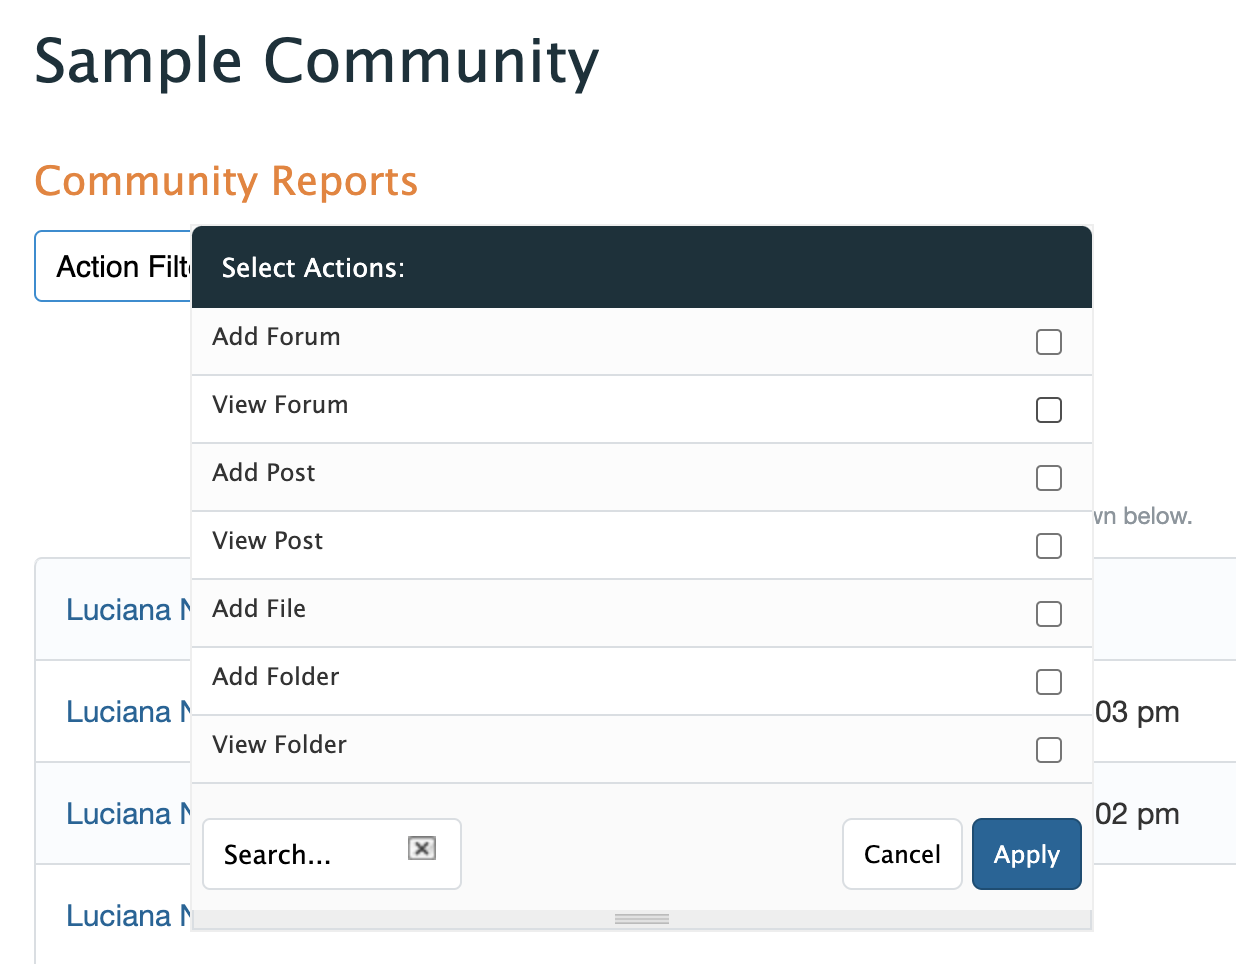
Task: Check the Add Forum checkbox
Action: tap(1048, 342)
